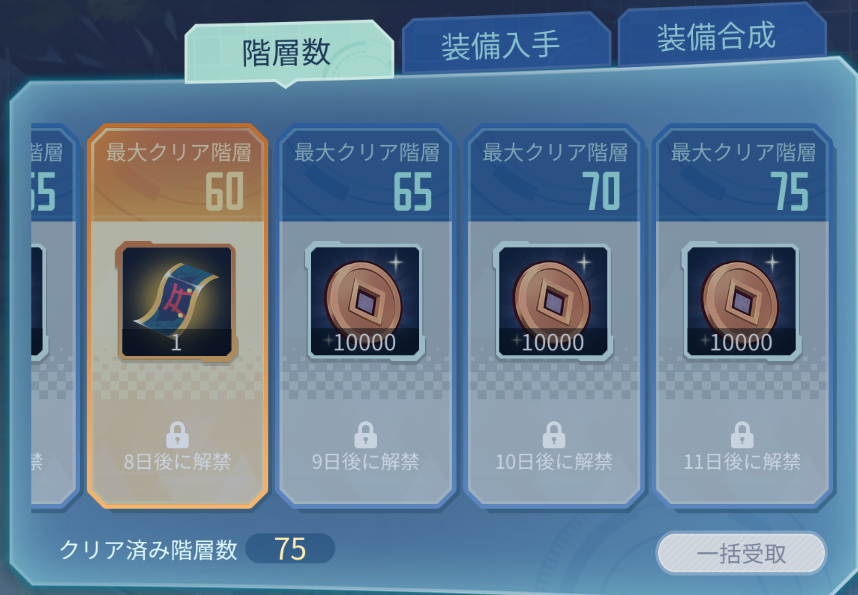Click the クリア済み階層数 value 75

(290, 548)
